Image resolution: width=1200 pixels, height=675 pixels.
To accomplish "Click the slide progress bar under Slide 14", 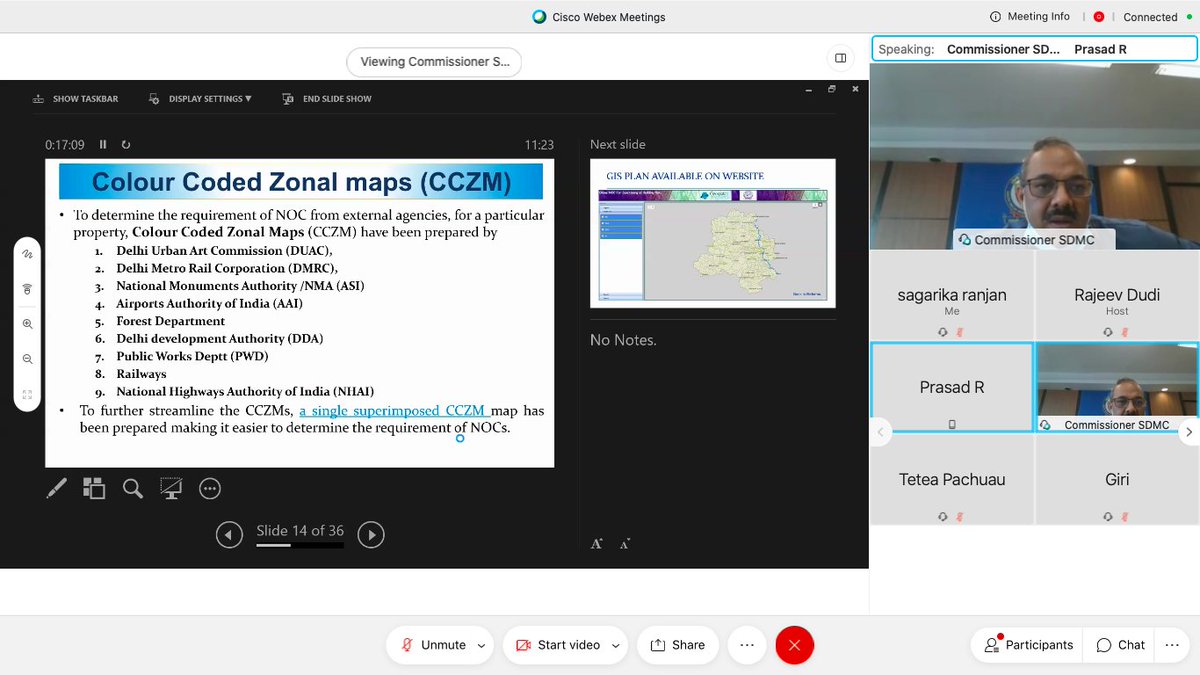I will (x=300, y=543).
